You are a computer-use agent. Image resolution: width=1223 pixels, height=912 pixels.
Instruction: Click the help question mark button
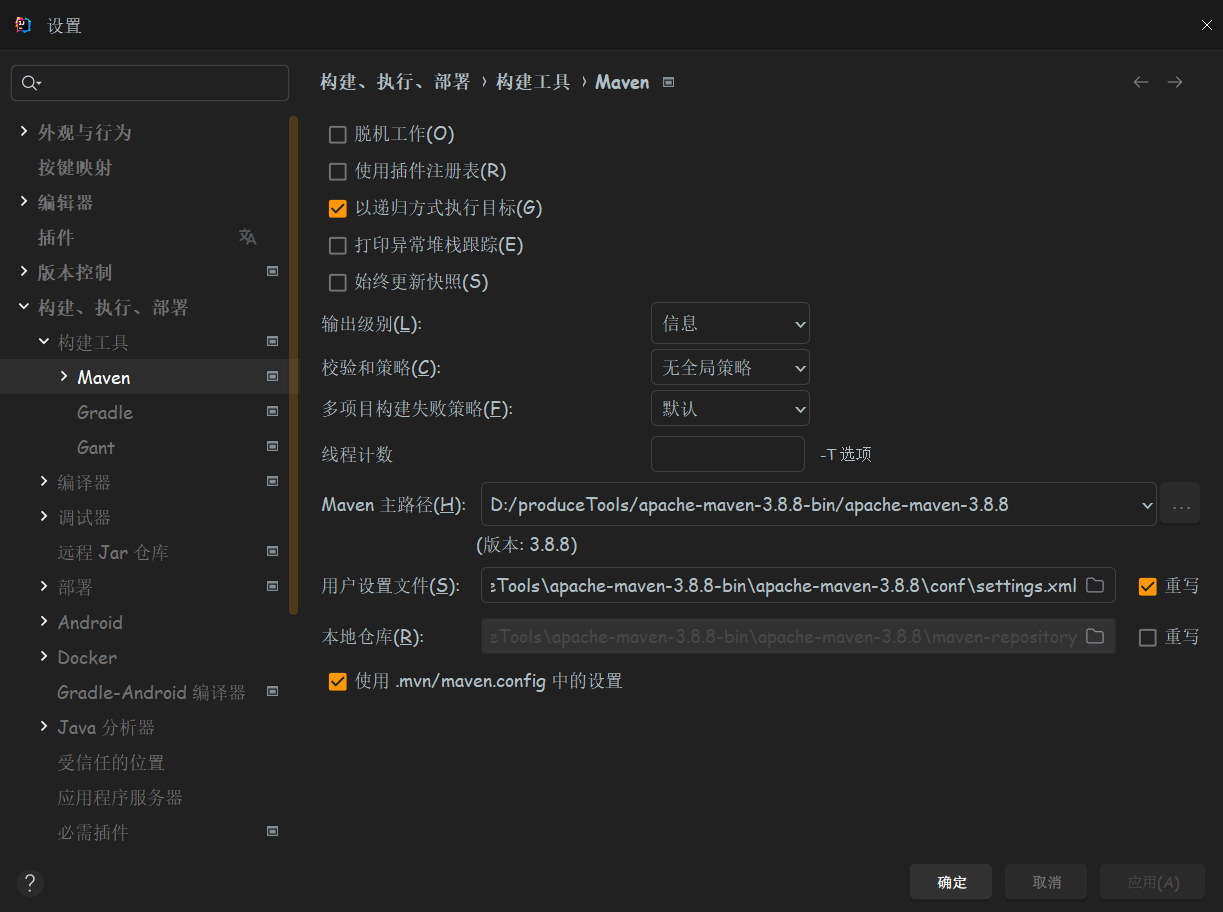pos(30,883)
